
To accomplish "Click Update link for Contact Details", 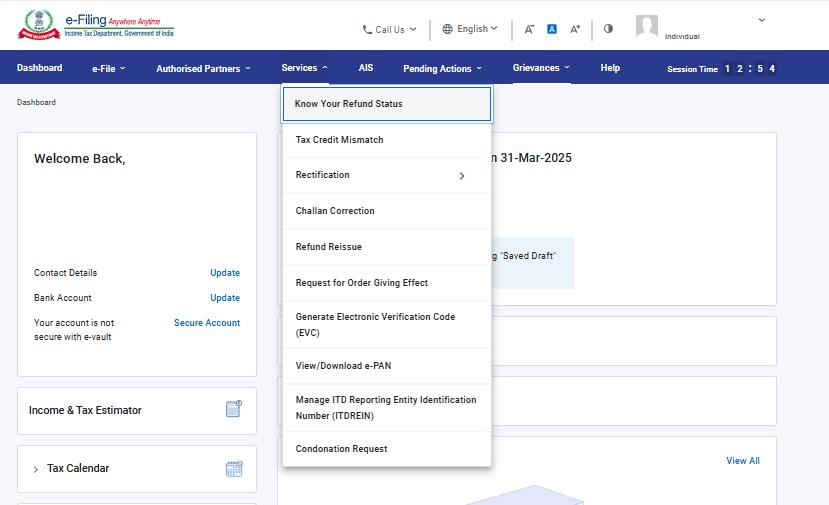I will (225, 273).
